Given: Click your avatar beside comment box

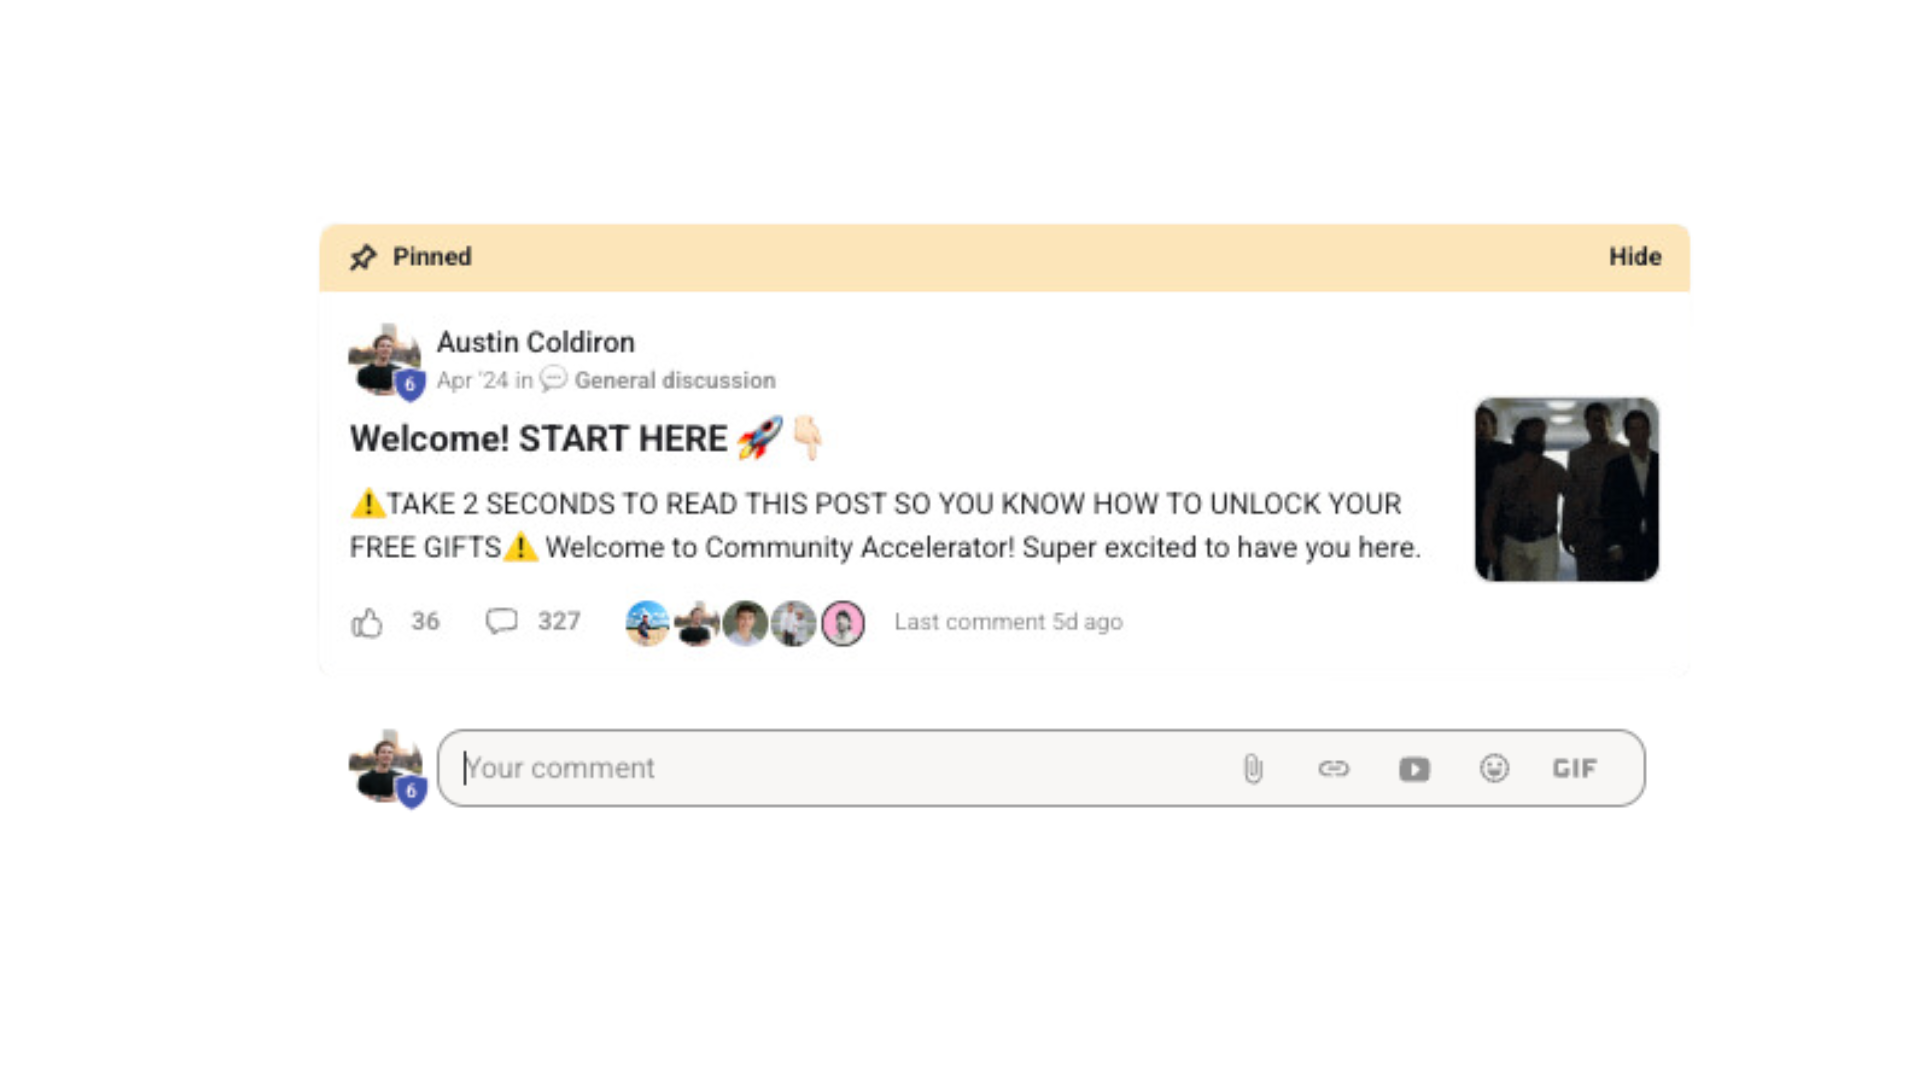Looking at the screenshot, I should point(386,768).
